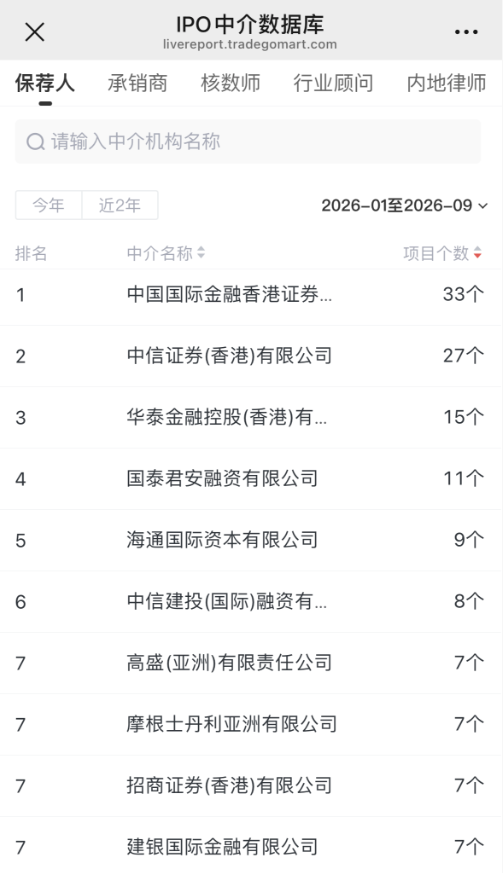Close the IPO中介数据库 page with X
The image size is (503, 873).
click(35, 32)
